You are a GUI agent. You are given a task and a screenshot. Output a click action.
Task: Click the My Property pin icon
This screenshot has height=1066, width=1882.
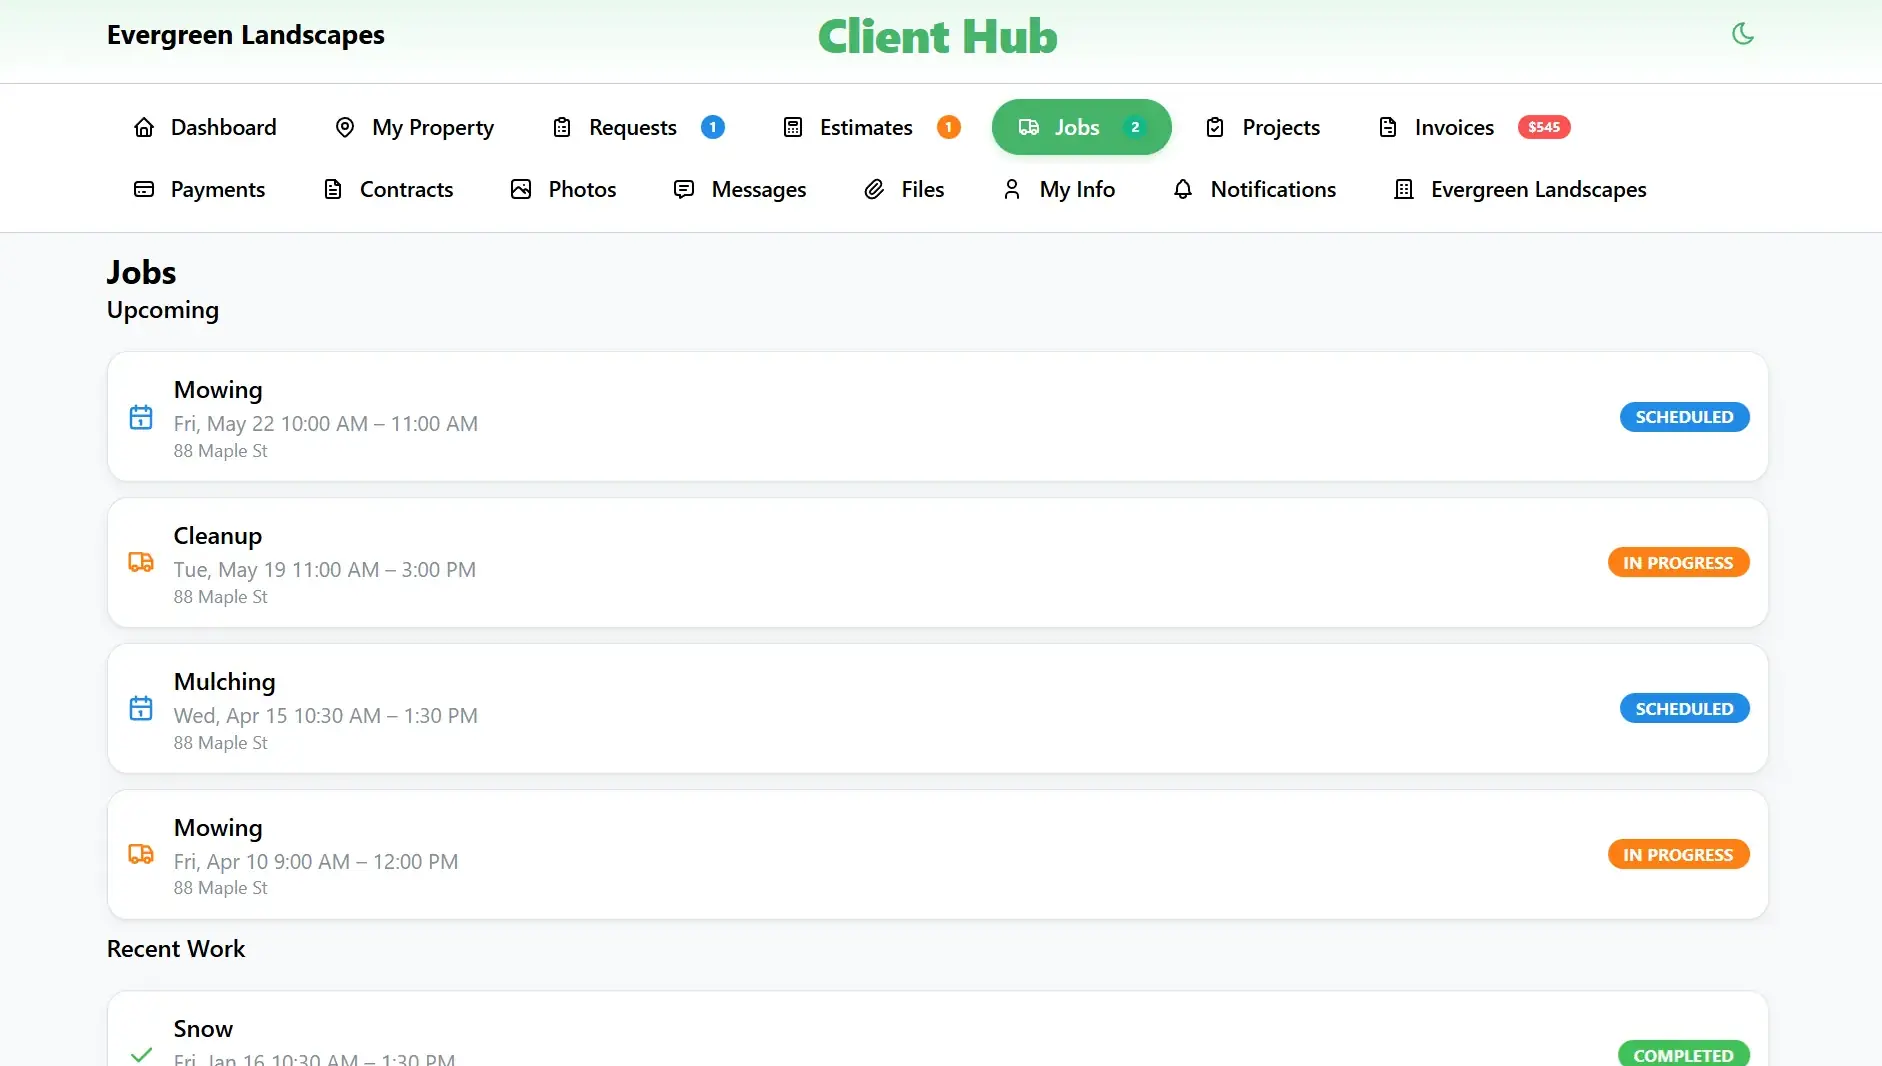tap(345, 127)
